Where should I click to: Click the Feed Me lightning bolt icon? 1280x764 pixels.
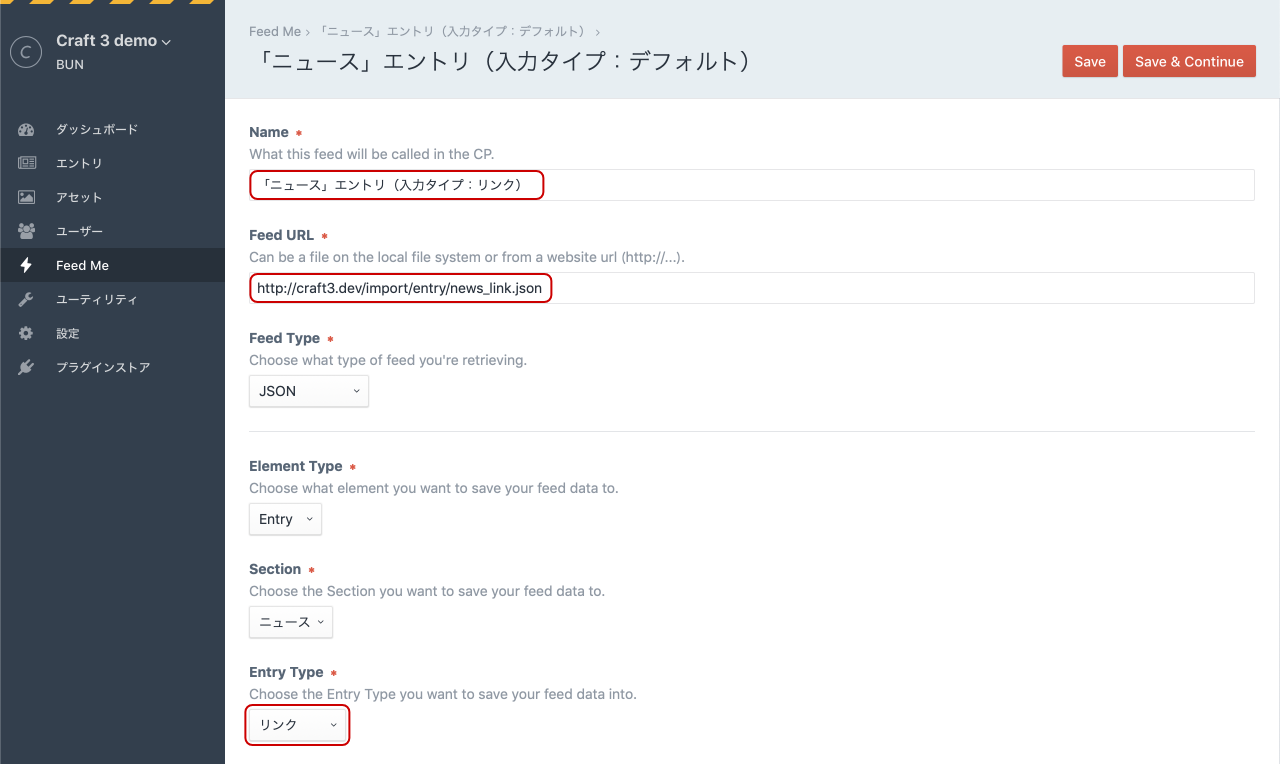point(24,265)
